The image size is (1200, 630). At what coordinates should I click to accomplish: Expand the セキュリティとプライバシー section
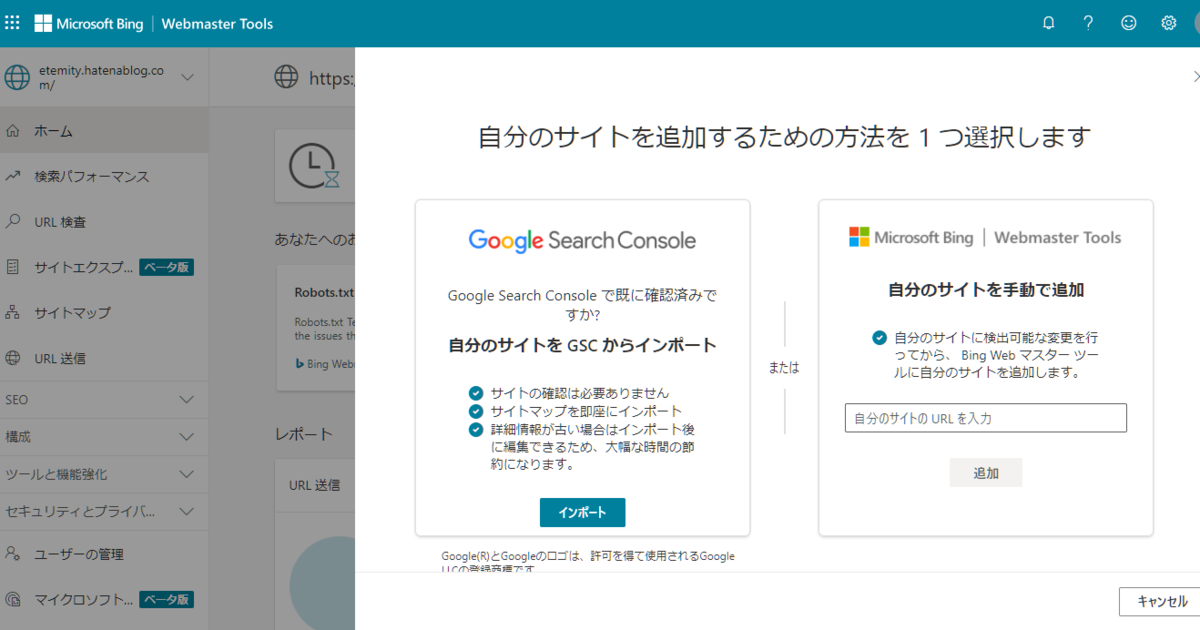coord(104,512)
